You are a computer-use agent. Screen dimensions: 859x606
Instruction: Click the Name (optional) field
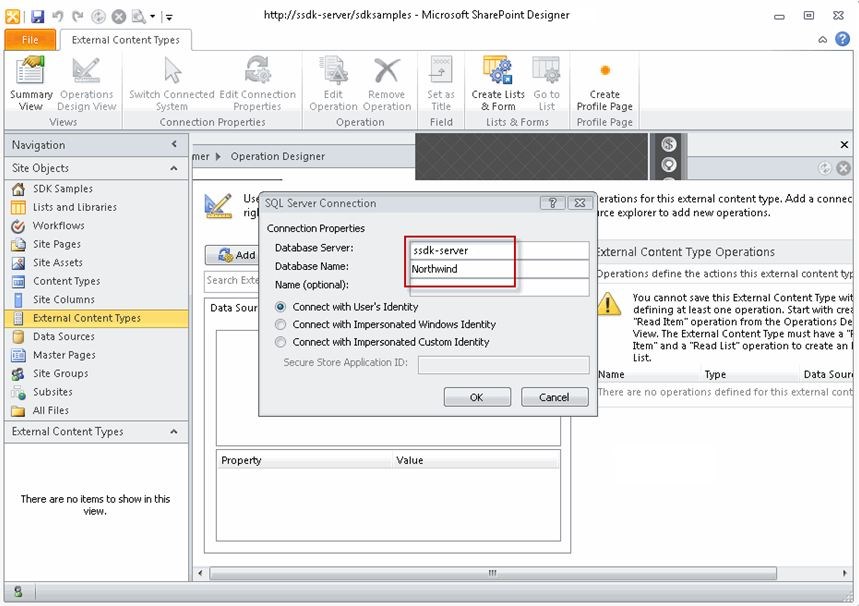(x=499, y=287)
